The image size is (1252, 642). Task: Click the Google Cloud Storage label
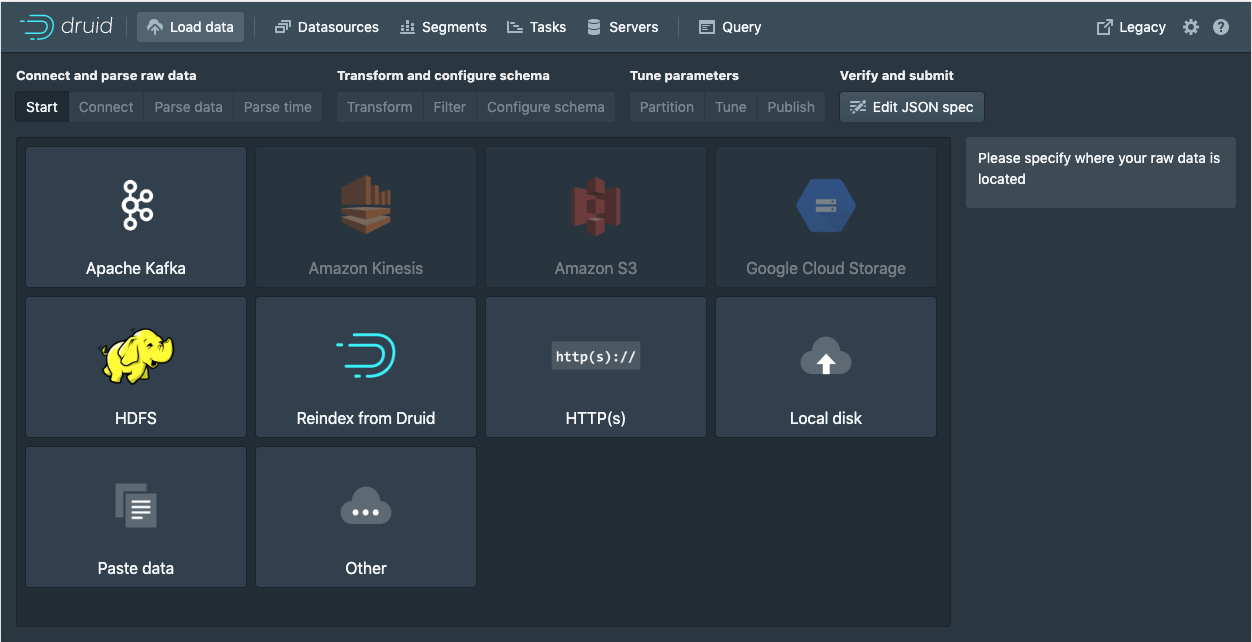(x=826, y=268)
